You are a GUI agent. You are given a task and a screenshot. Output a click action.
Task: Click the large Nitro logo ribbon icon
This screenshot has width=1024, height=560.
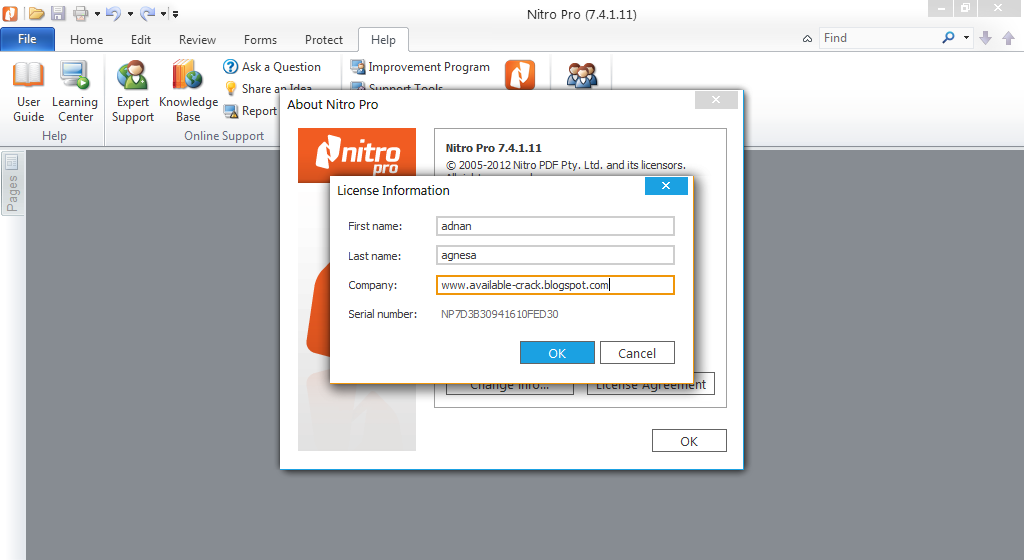tap(520, 74)
